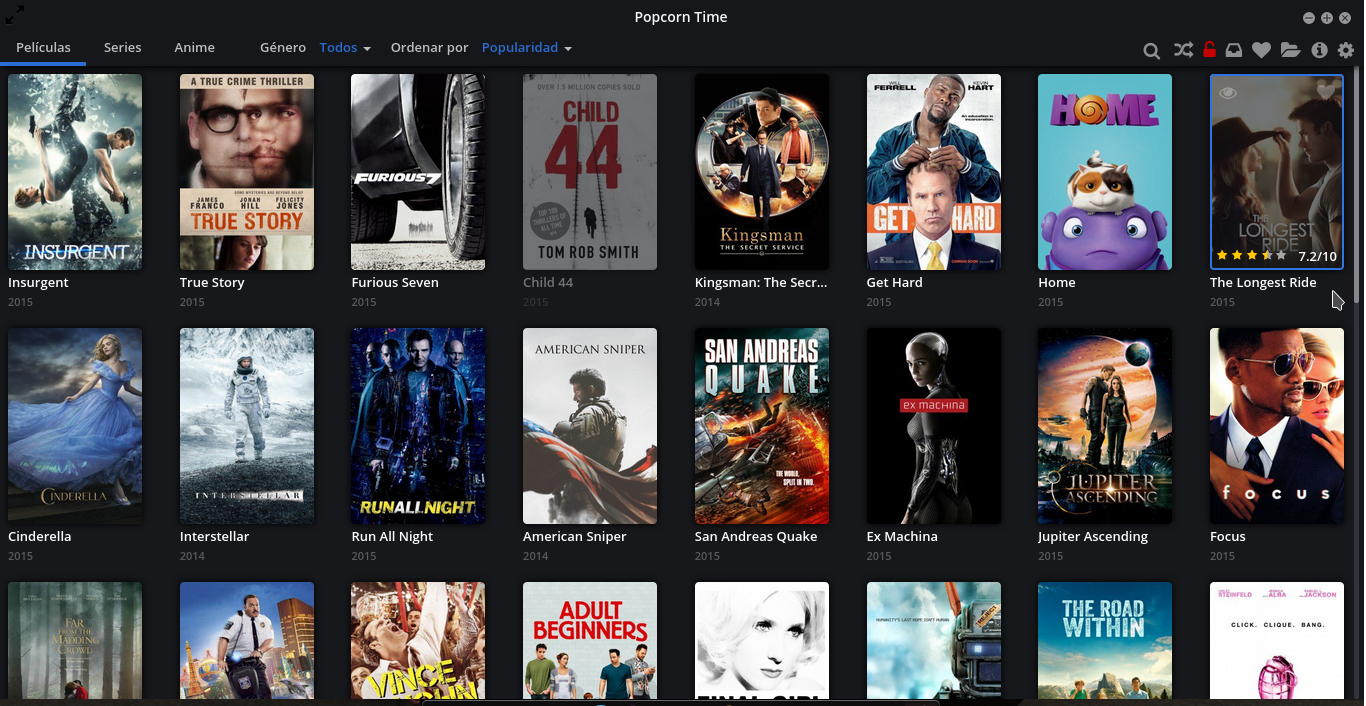Open the Popularidad sort dropdown

(527, 47)
